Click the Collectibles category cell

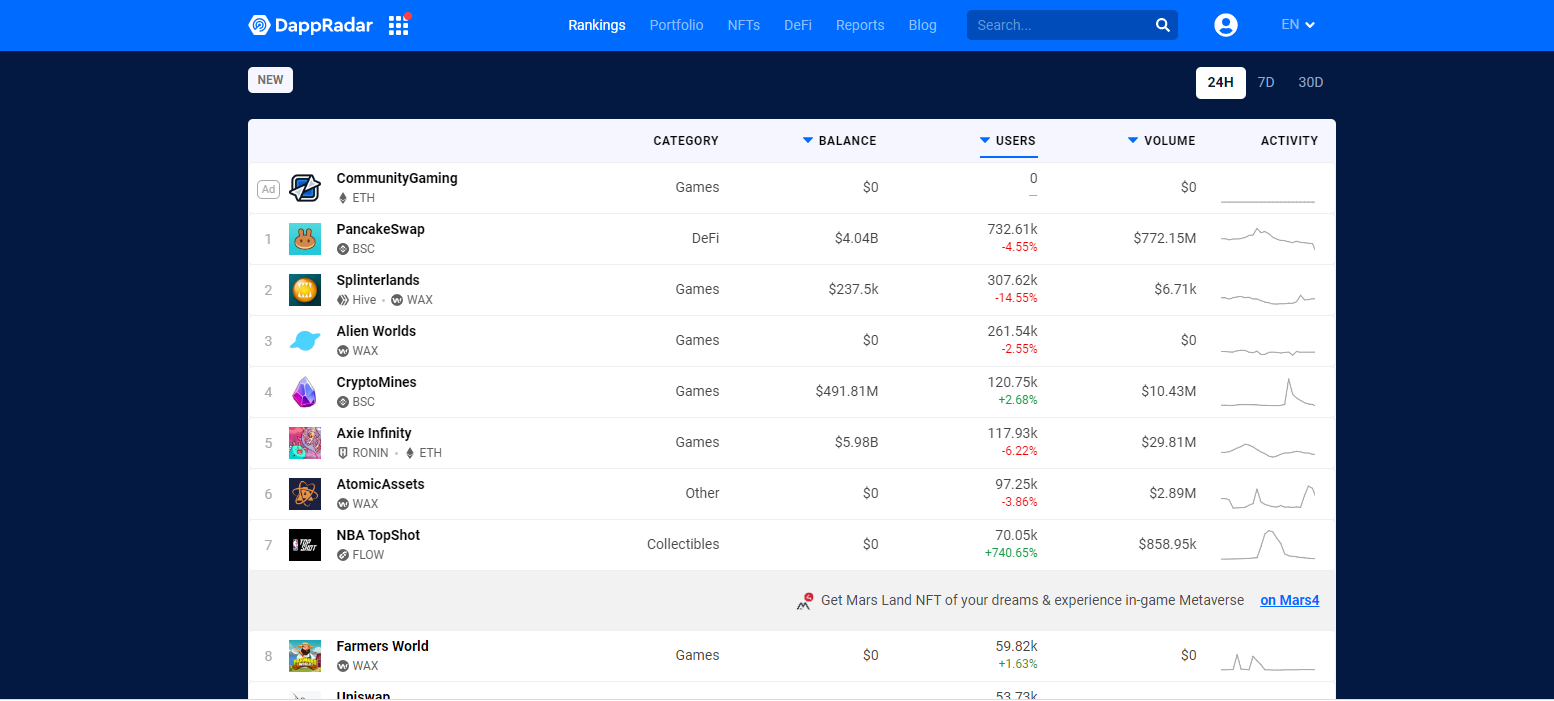click(x=683, y=545)
